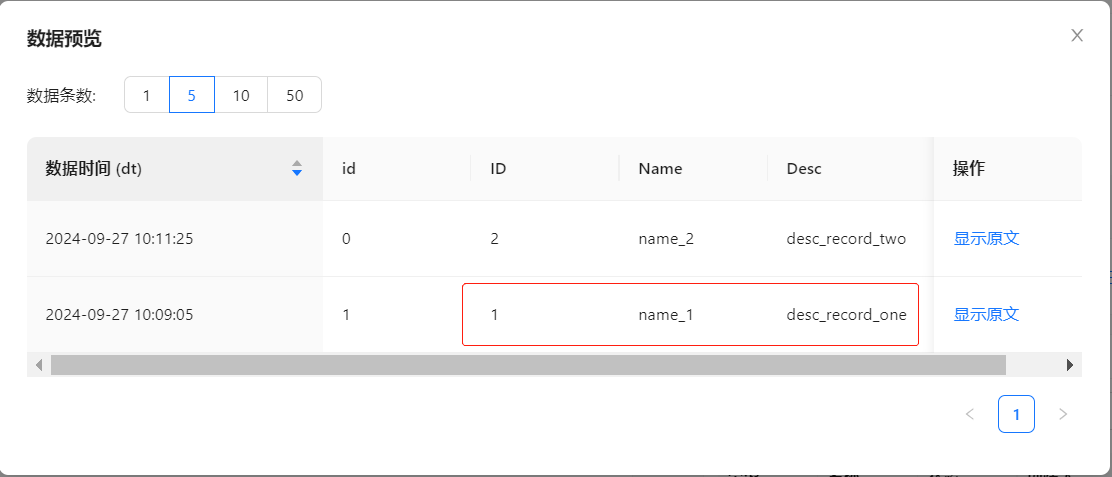The height and width of the screenshot is (477, 1112).
Task: Set 数据条数 to 1
Action: point(147,95)
